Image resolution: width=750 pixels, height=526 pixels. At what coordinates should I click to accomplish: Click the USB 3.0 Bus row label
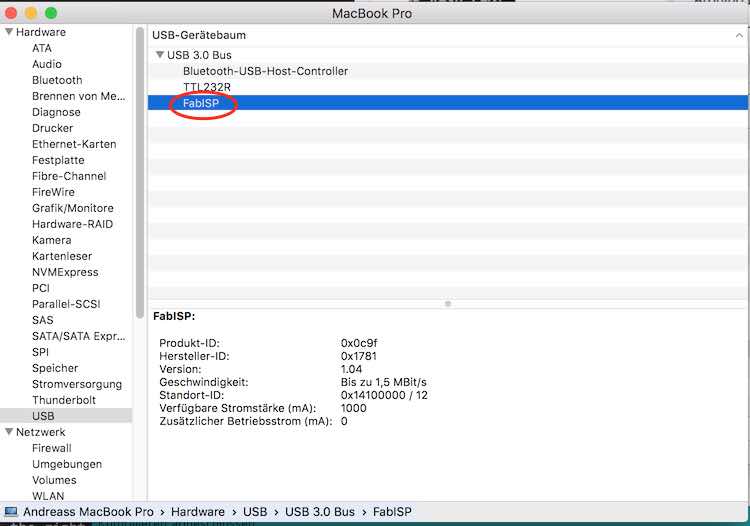(x=199, y=55)
